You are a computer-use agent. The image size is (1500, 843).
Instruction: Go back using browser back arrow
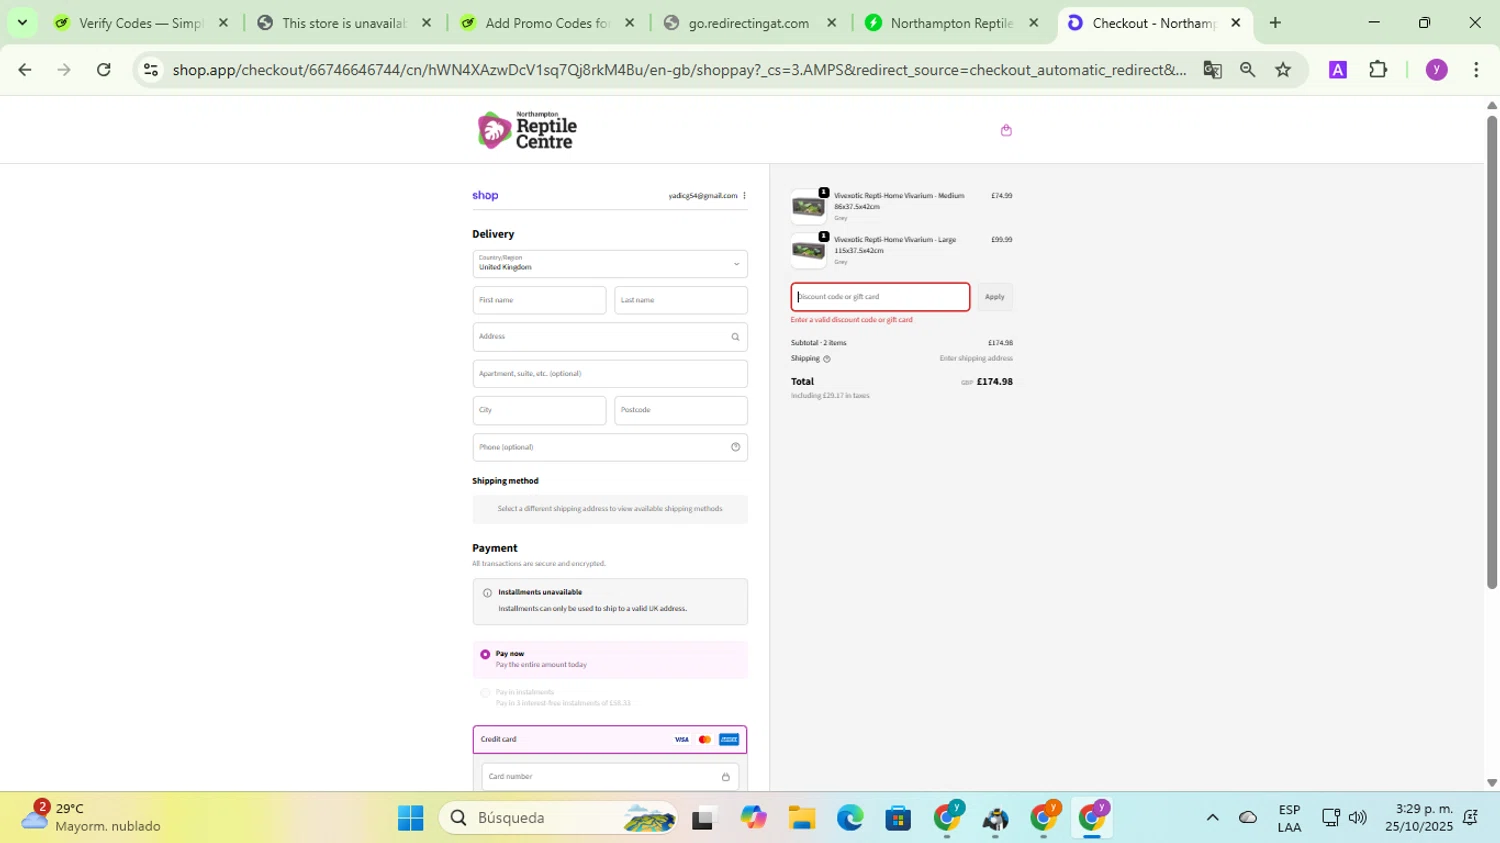[x=25, y=70]
